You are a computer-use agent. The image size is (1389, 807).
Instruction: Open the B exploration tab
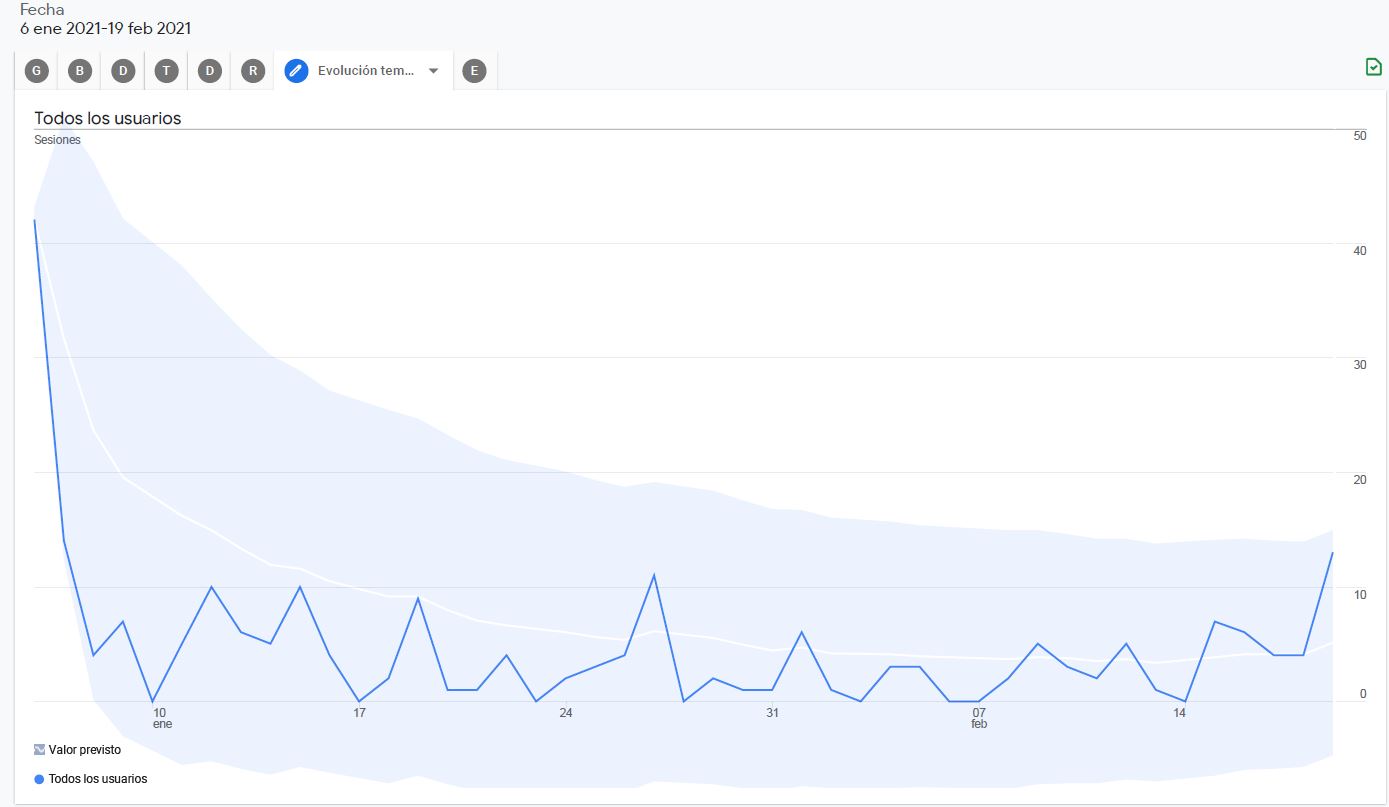(80, 71)
